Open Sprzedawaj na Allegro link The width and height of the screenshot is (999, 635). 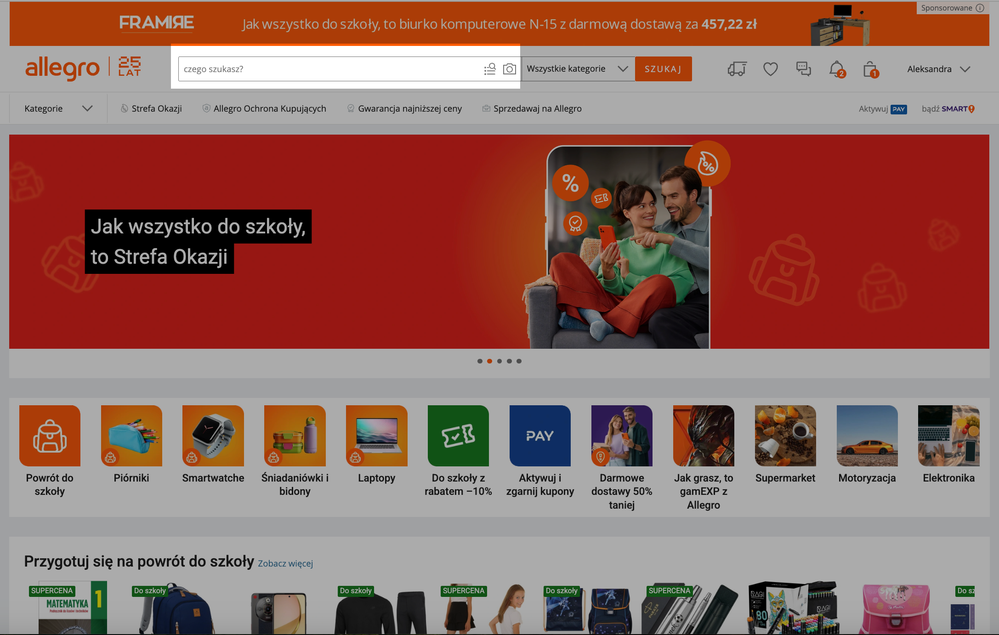531,108
